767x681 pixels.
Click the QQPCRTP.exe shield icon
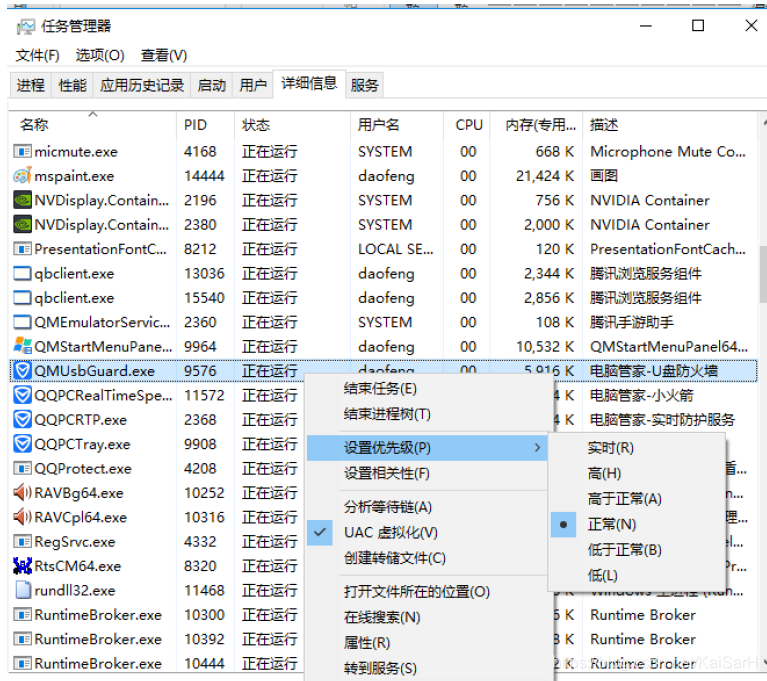tap(22, 420)
